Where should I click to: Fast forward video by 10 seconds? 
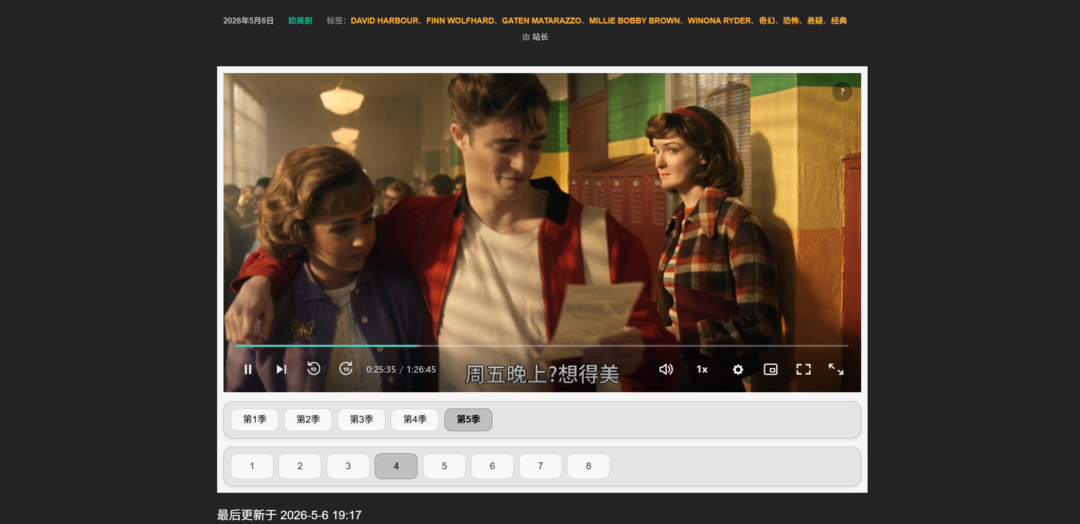(x=346, y=368)
